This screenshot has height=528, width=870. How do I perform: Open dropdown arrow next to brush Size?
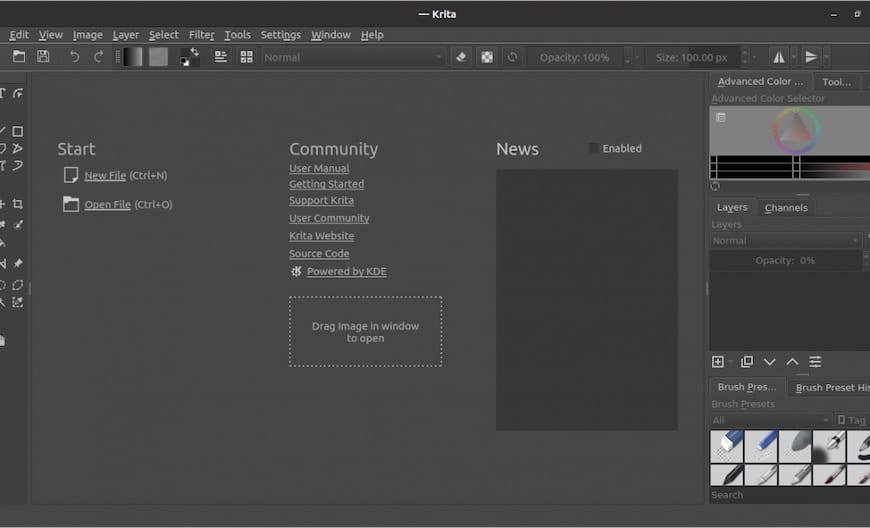(x=754, y=57)
